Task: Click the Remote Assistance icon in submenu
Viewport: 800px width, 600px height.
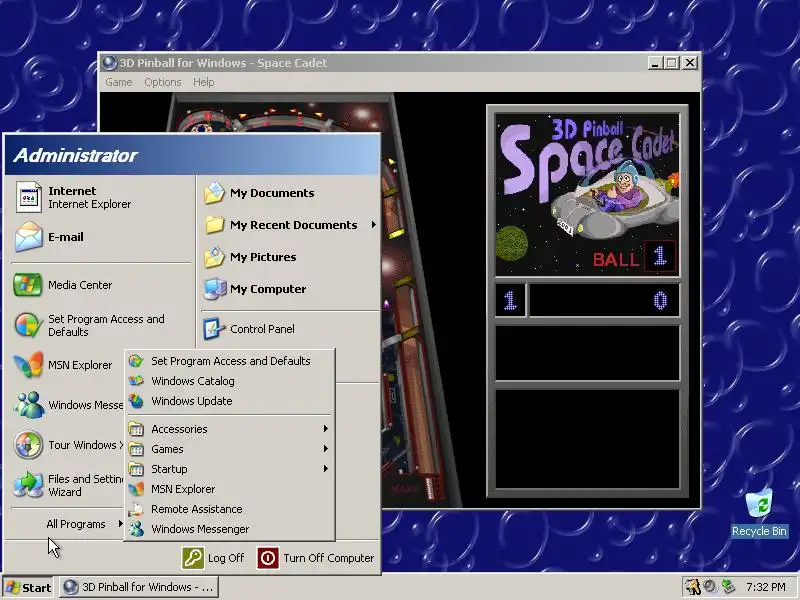Action: (x=136, y=509)
